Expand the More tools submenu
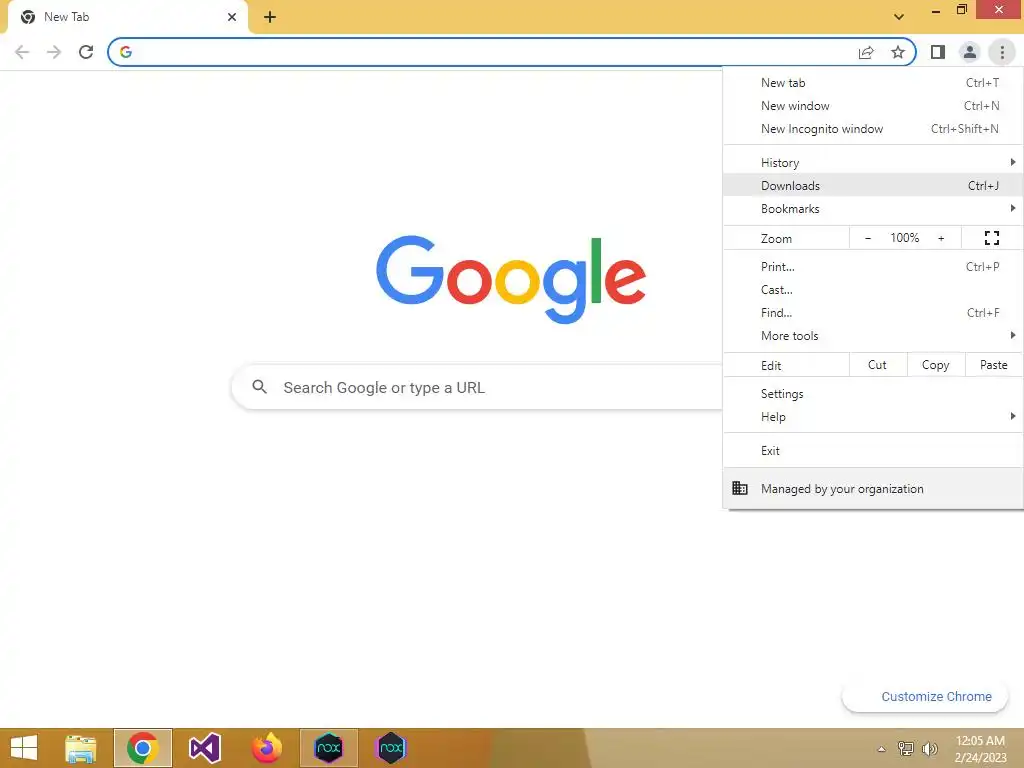Screen dimensions: 1024x768 (873, 336)
